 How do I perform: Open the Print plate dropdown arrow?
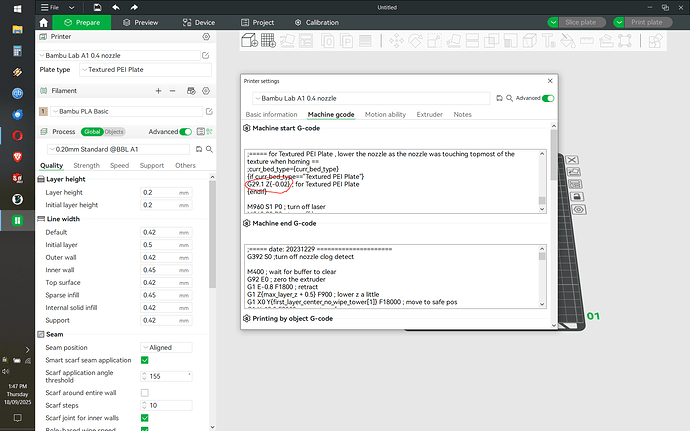pyautogui.click(x=619, y=22)
